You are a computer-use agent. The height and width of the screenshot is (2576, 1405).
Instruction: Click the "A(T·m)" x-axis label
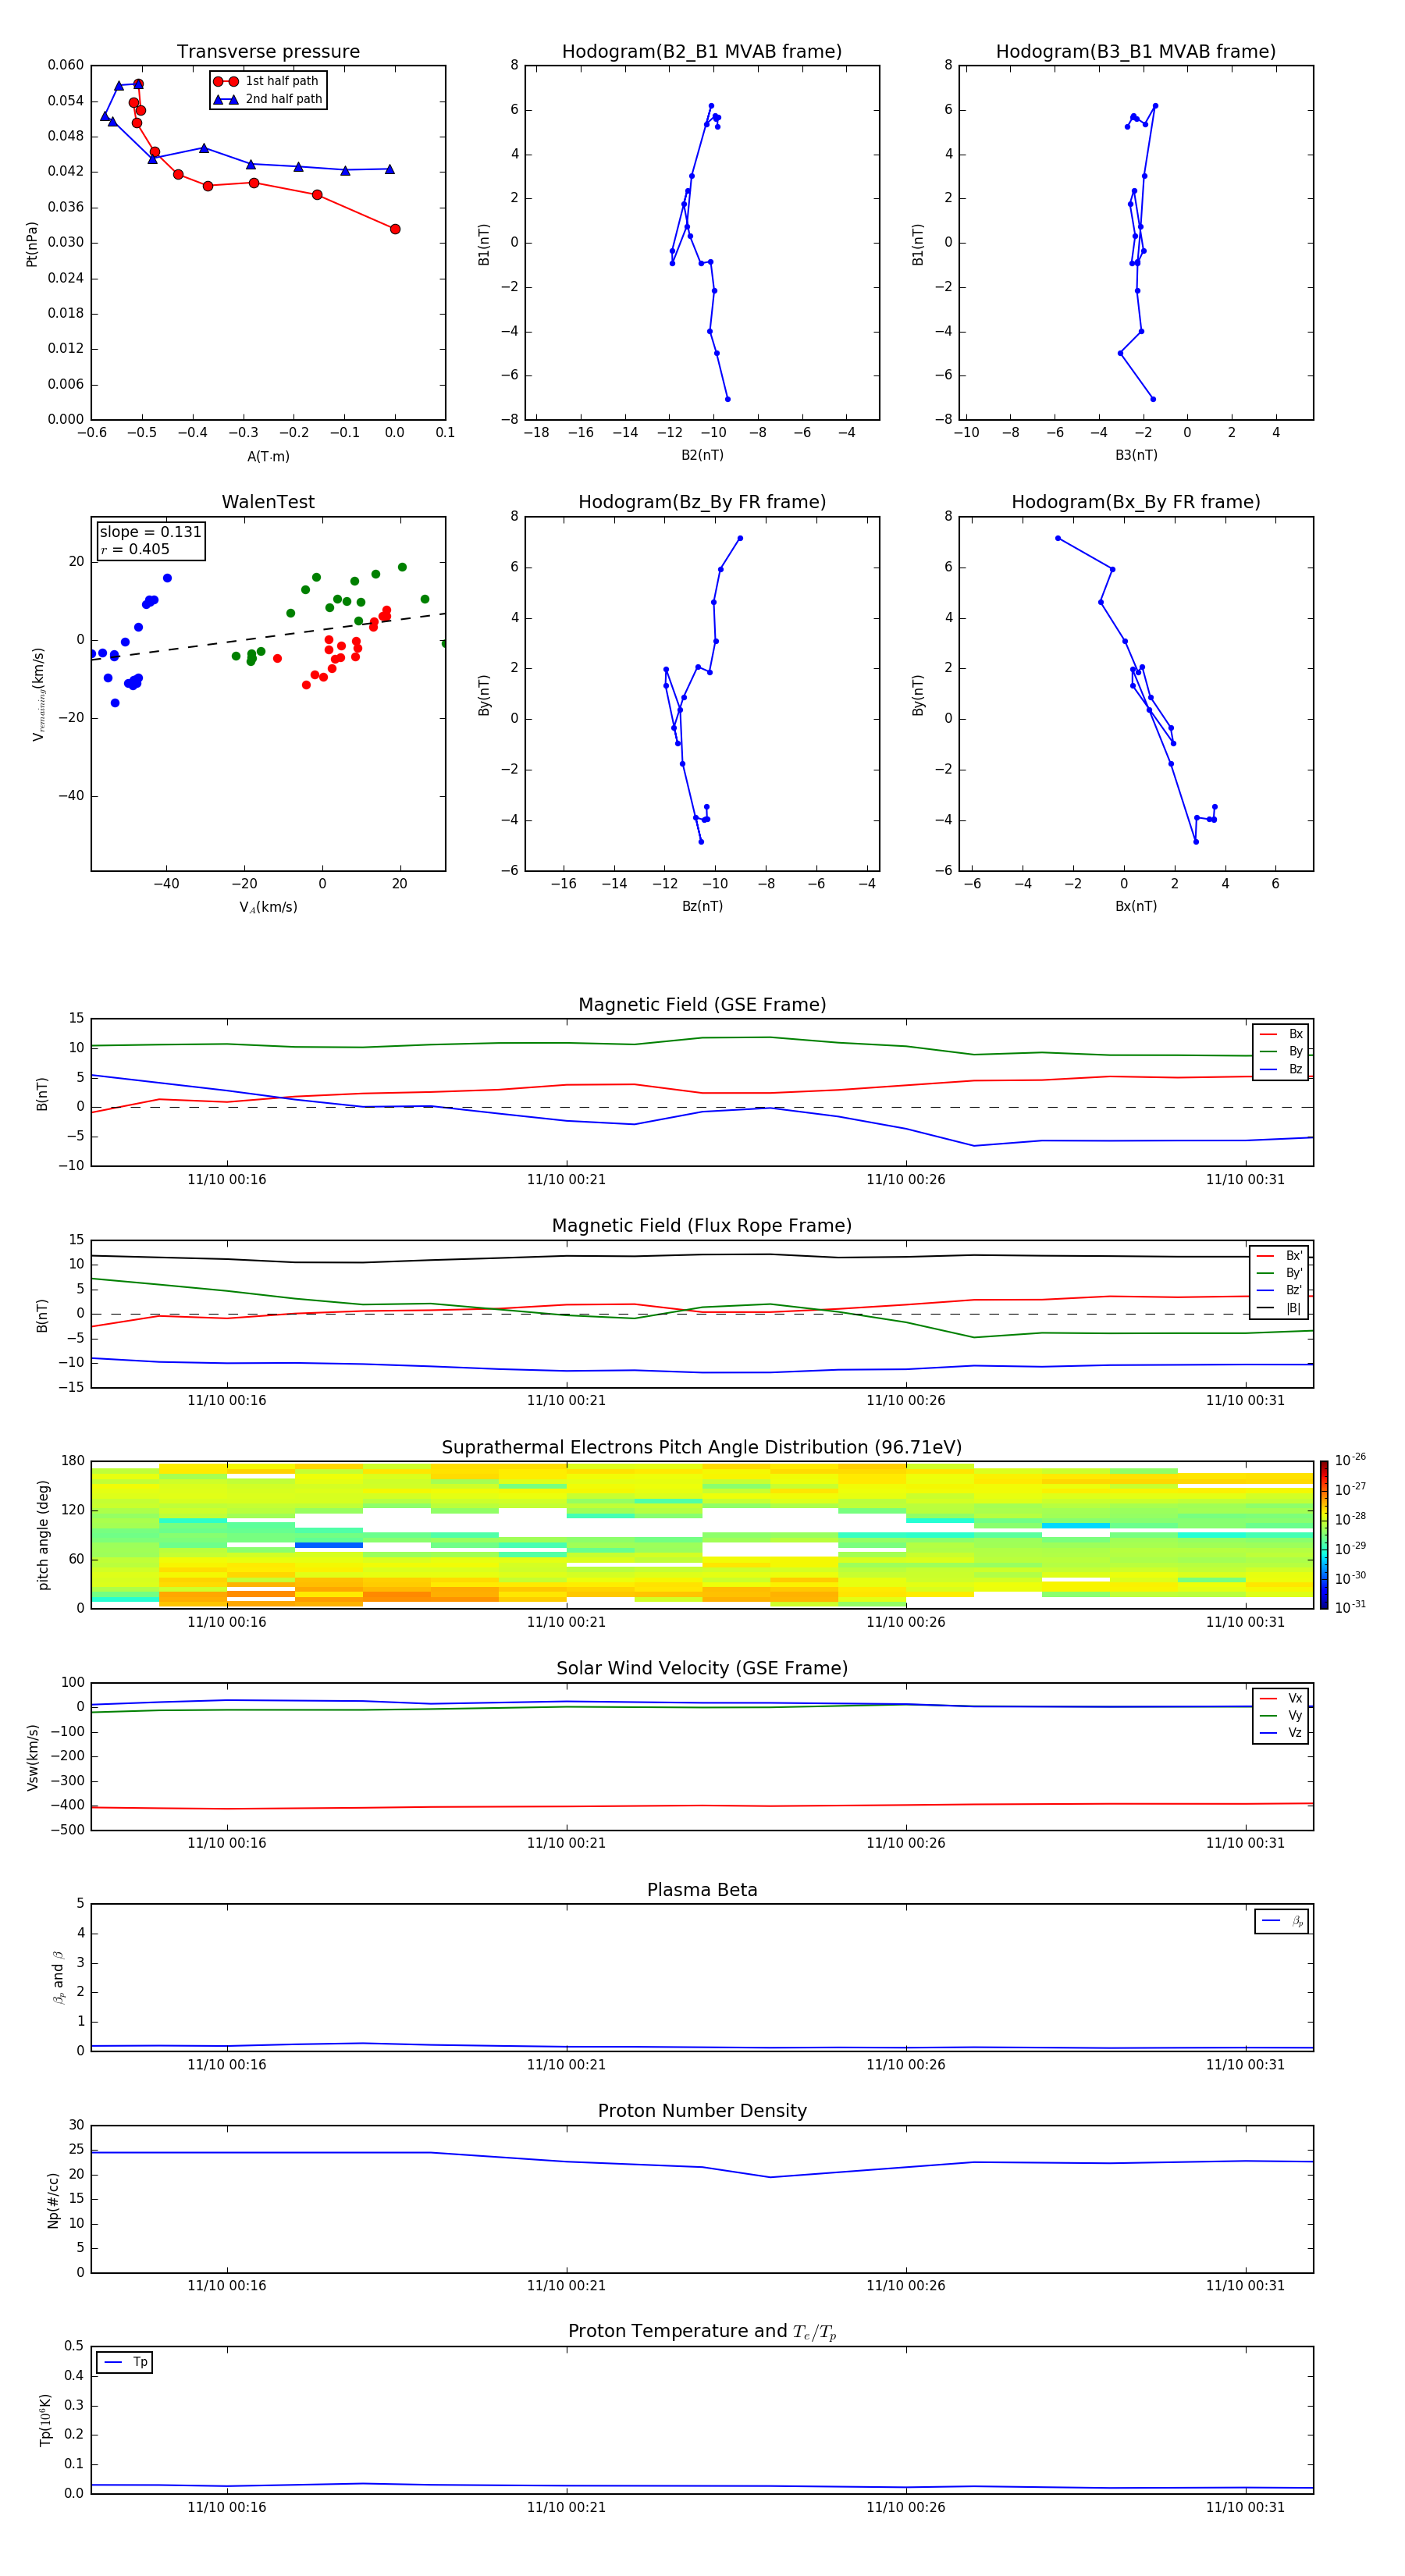coord(268,456)
